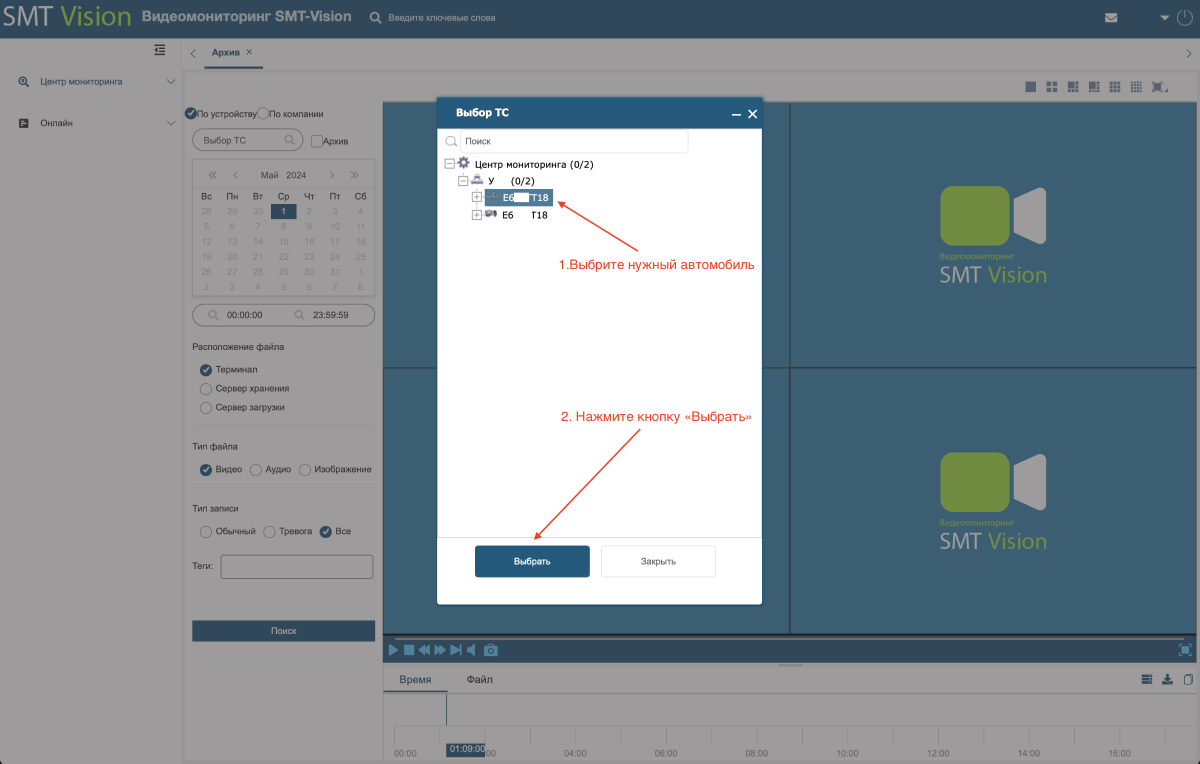Collapse the Центр мониторинга tree node

[450, 164]
